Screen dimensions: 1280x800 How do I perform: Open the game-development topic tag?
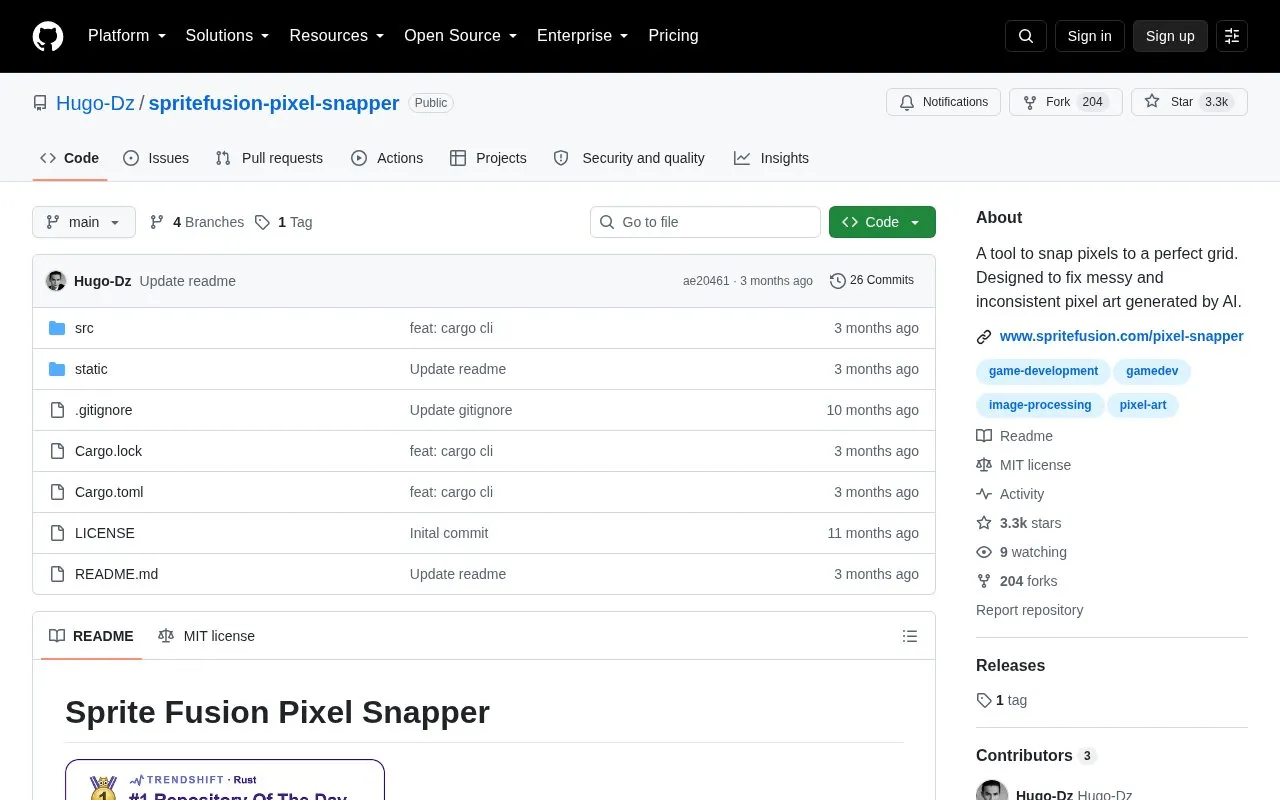pos(1043,371)
